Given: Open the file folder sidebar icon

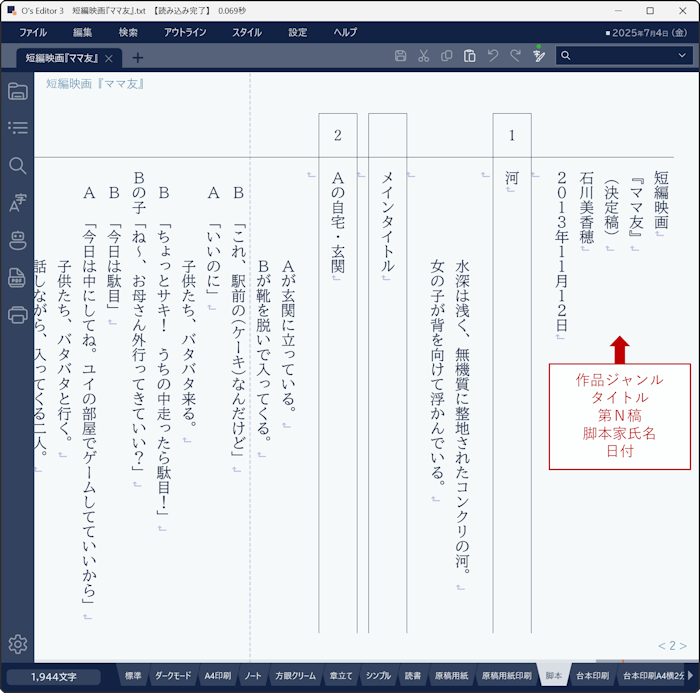Looking at the screenshot, I should click(17, 91).
